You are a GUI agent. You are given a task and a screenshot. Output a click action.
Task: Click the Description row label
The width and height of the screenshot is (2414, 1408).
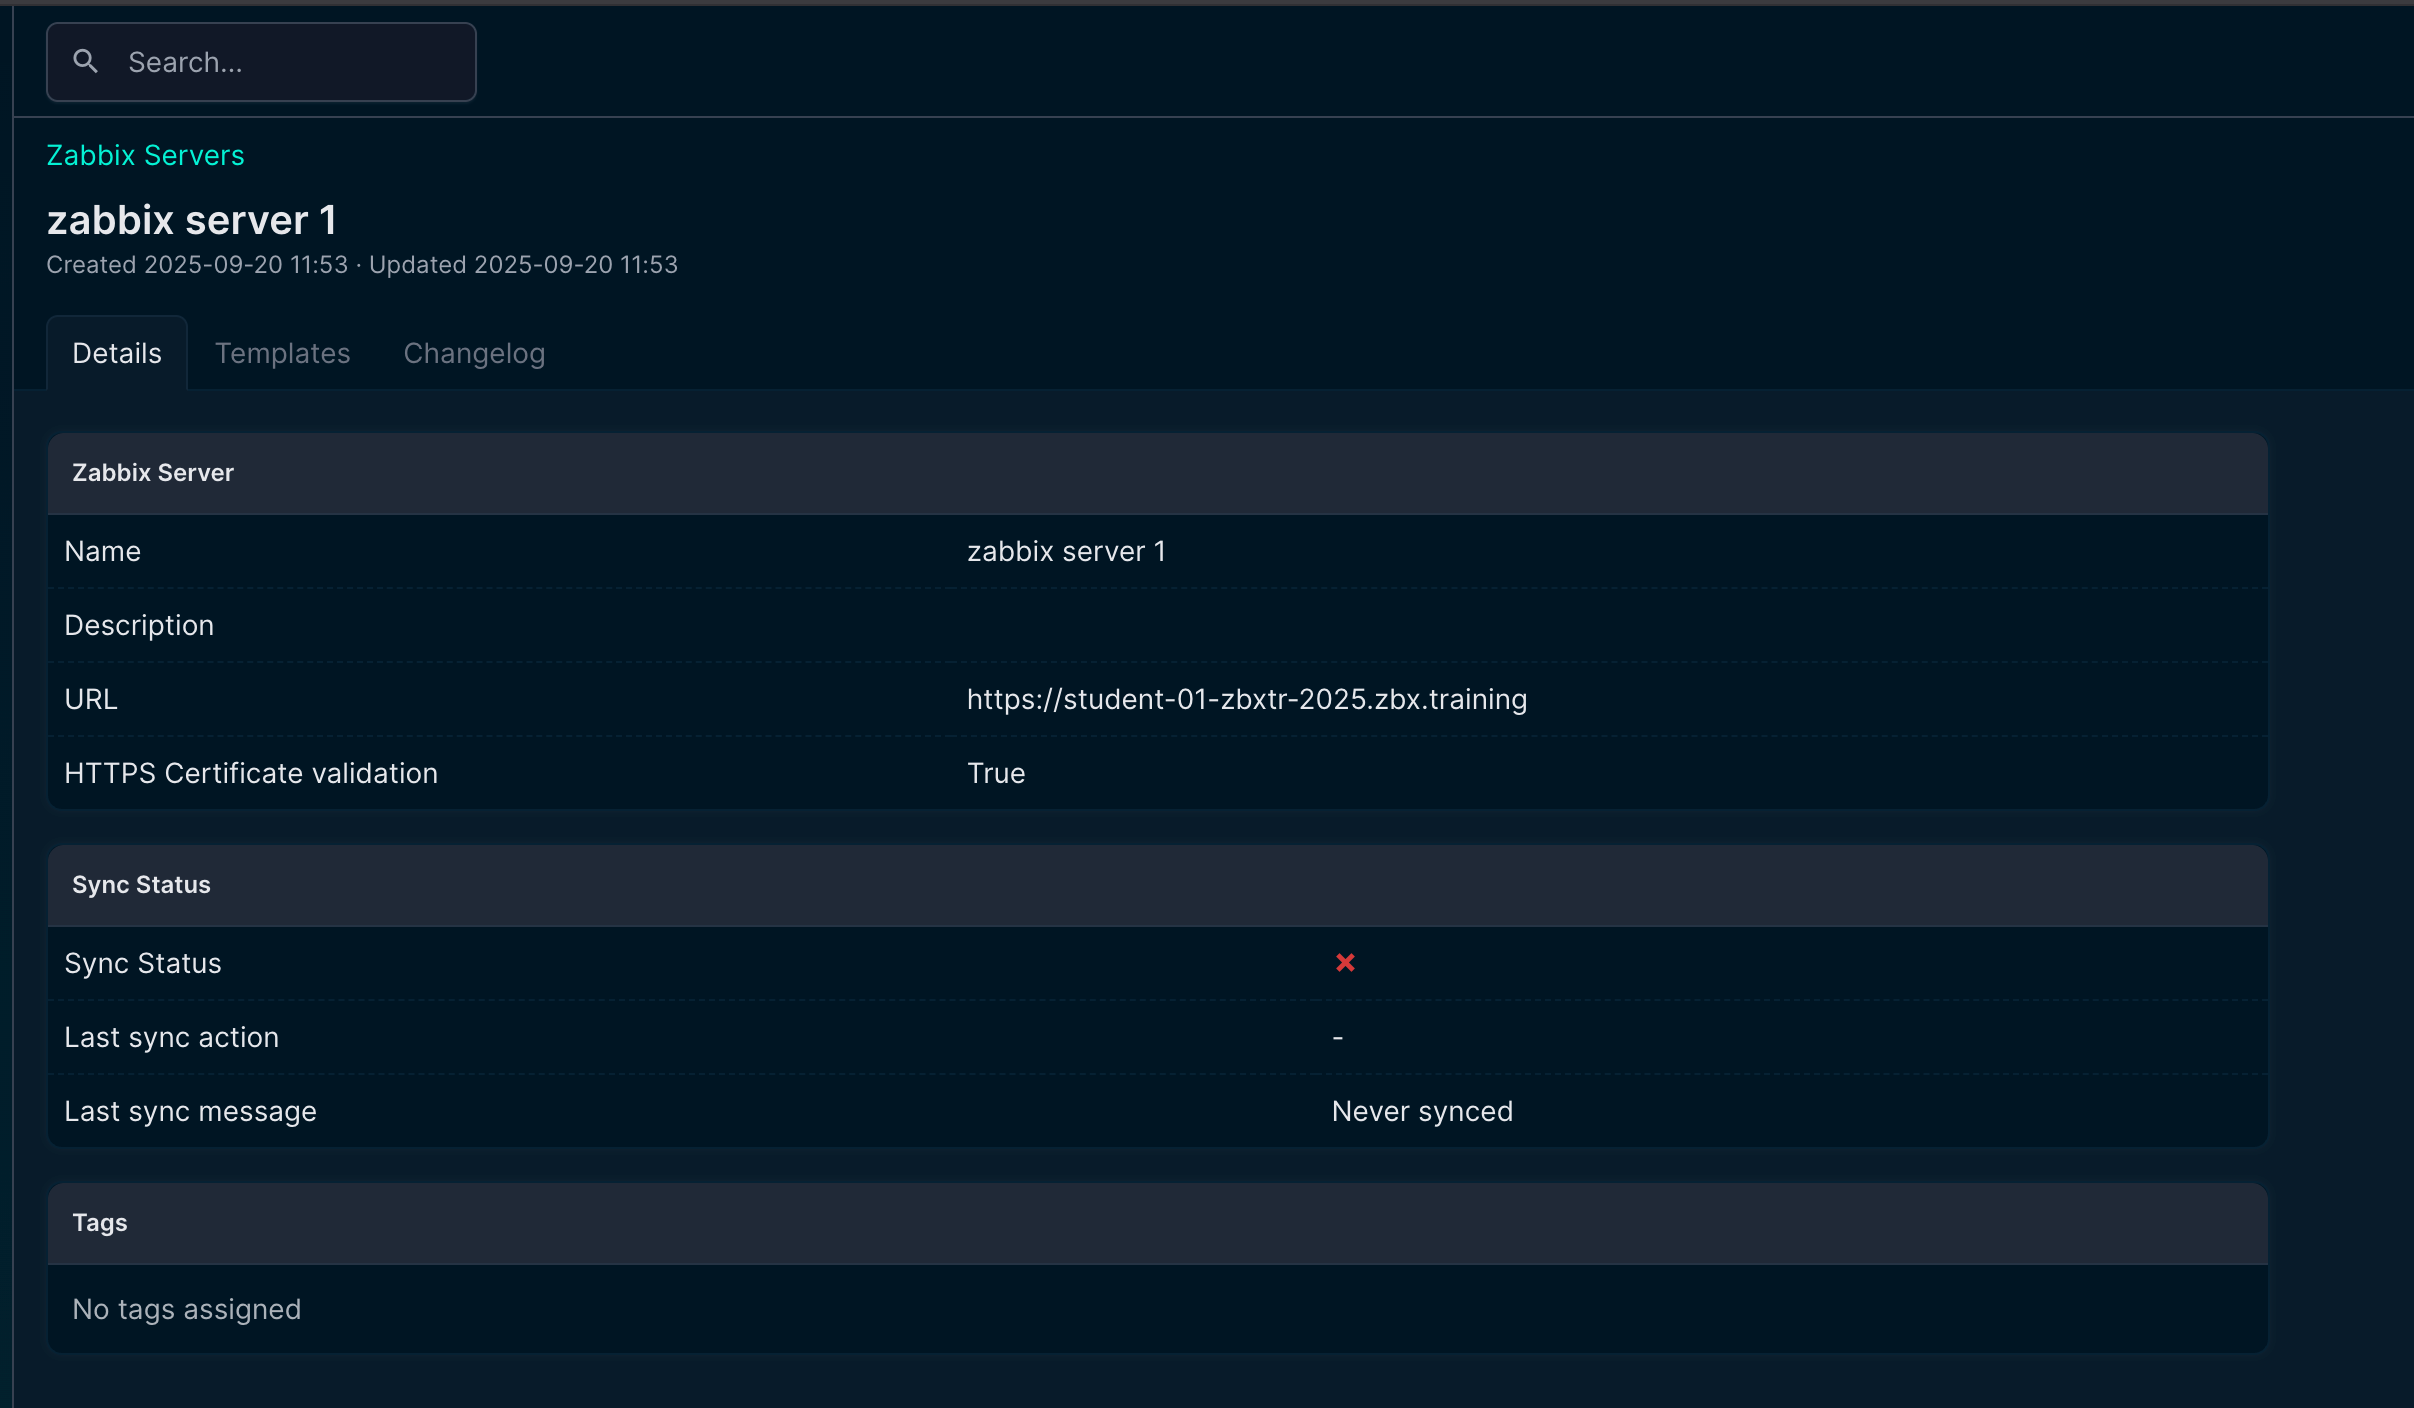click(139, 626)
